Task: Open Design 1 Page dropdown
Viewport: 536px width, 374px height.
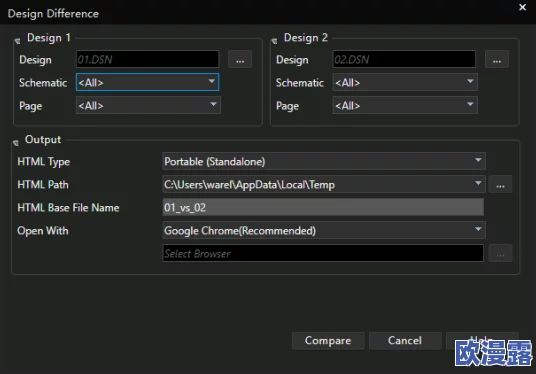Action: pyautogui.click(x=148, y=105)
